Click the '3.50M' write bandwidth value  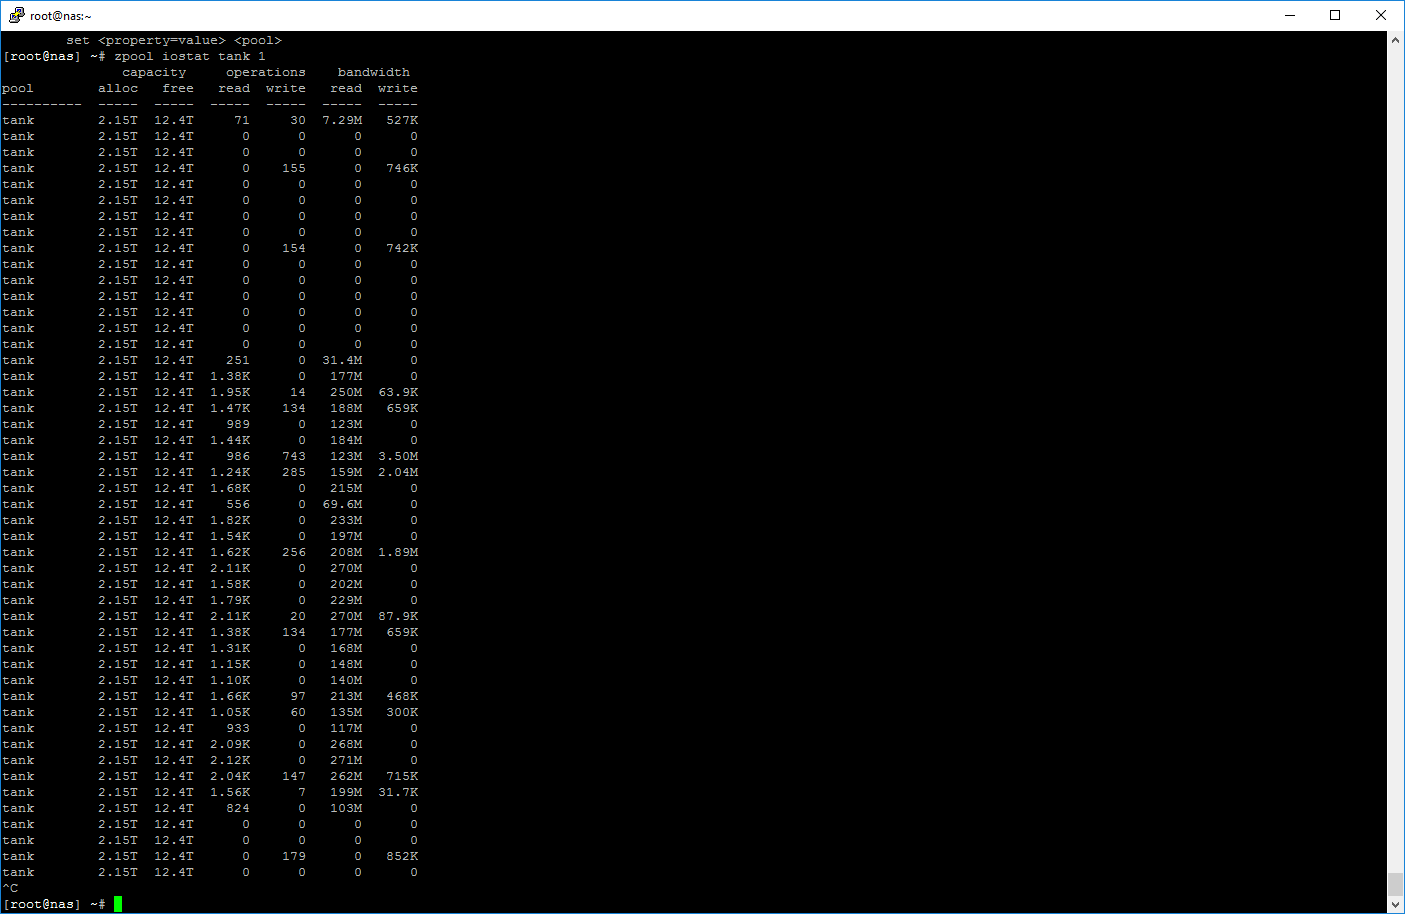pyautogui.click(x=398, y=456)
